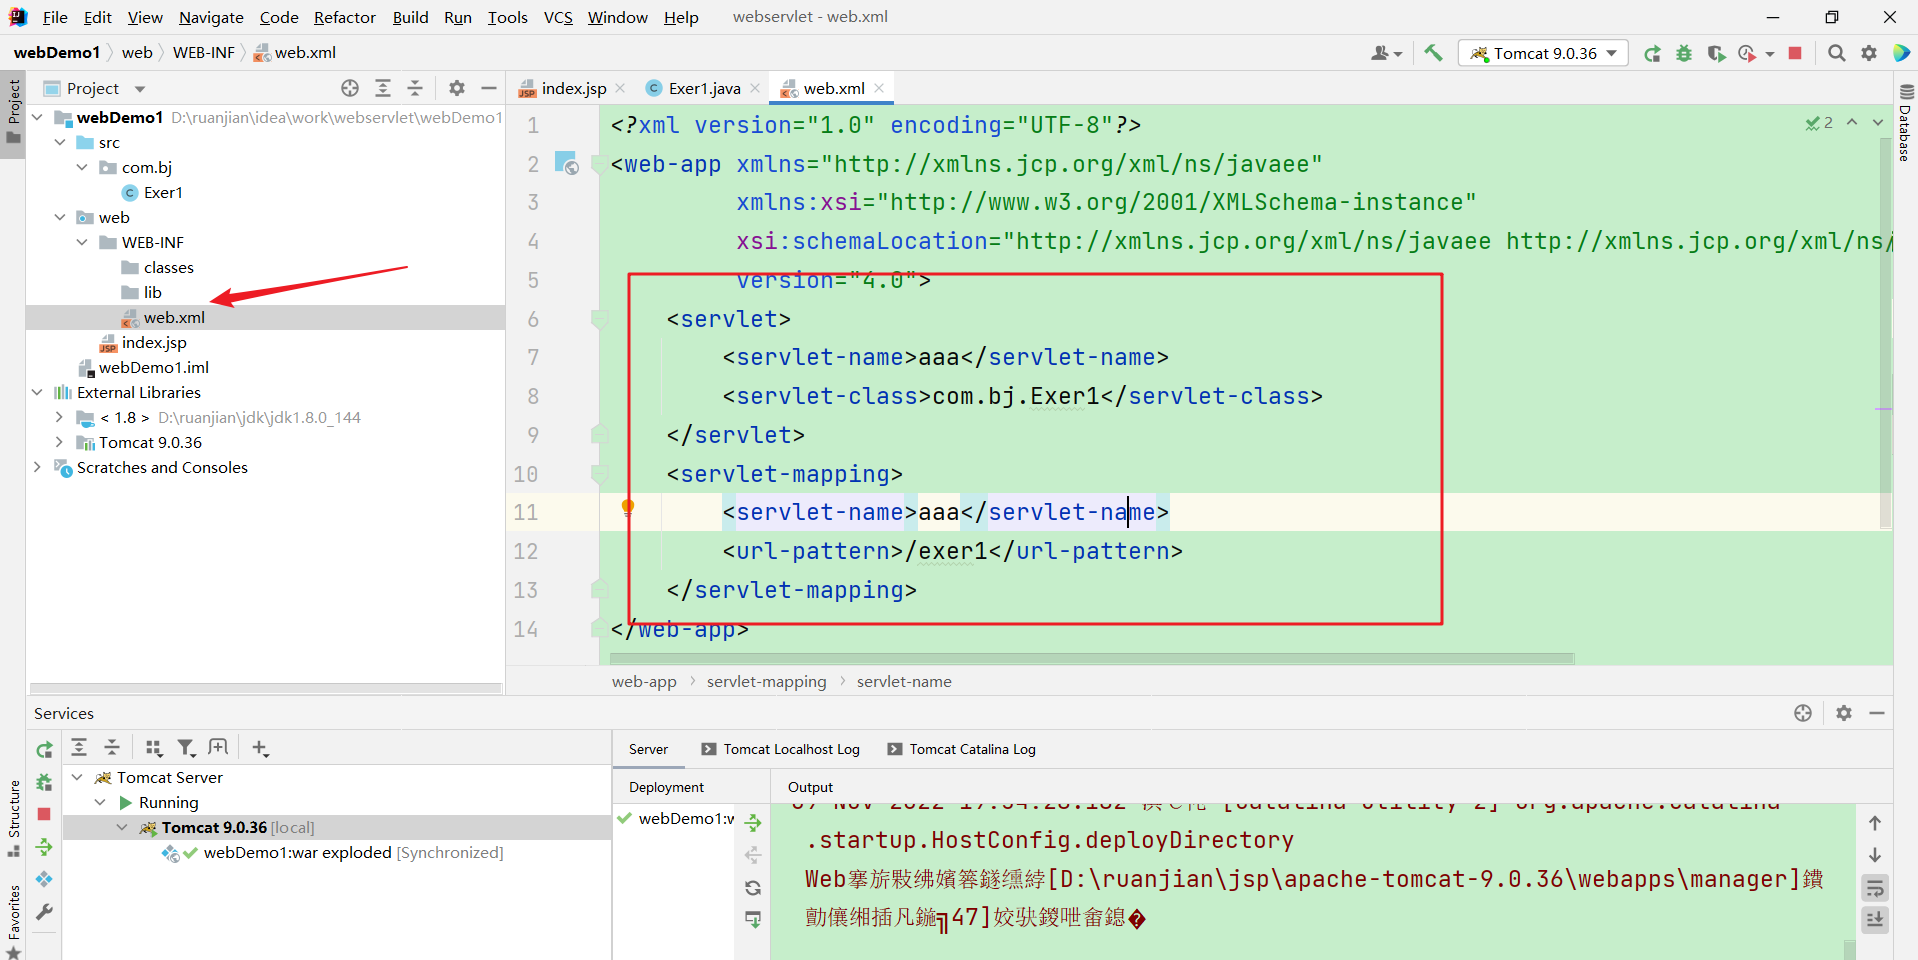Image resolution: width=1918 pixels, height=960 pixels.
Task: Open Project panel options gear
Action: pos(457,88)
